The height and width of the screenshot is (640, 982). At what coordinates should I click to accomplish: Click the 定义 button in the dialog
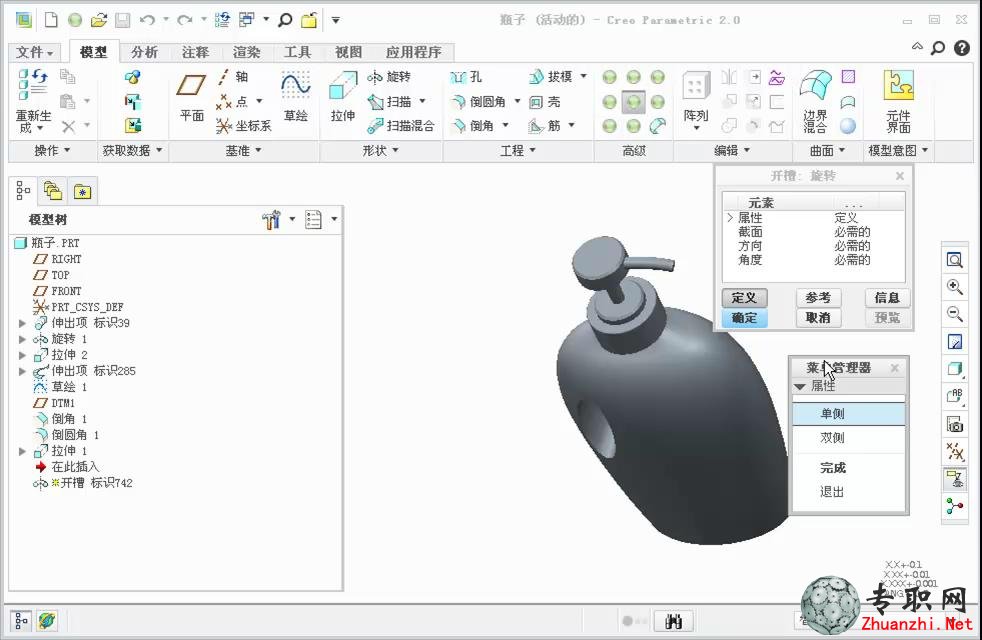click(x=744, y=298)
